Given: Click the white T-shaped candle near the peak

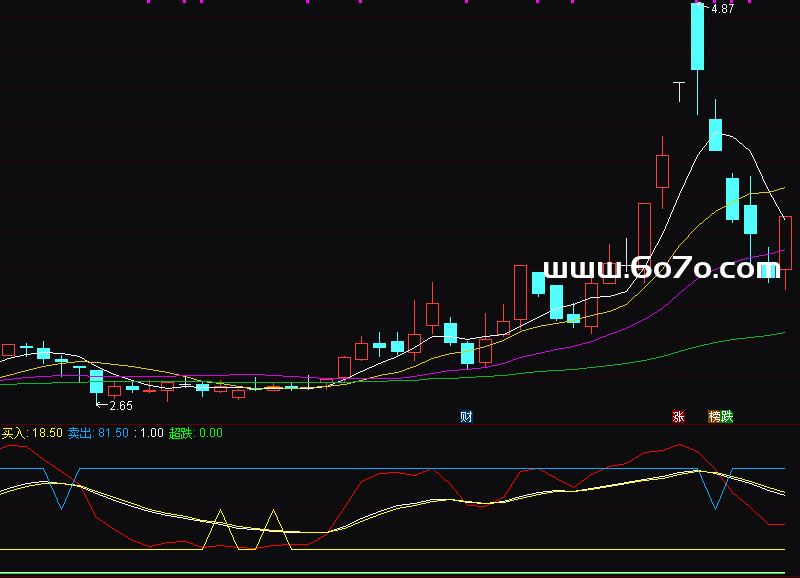Looking at the screenshot, I should [x=679, y=84].
